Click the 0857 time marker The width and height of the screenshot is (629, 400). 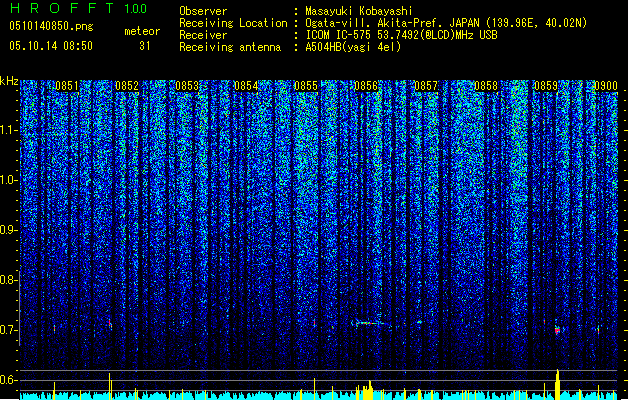426,86
